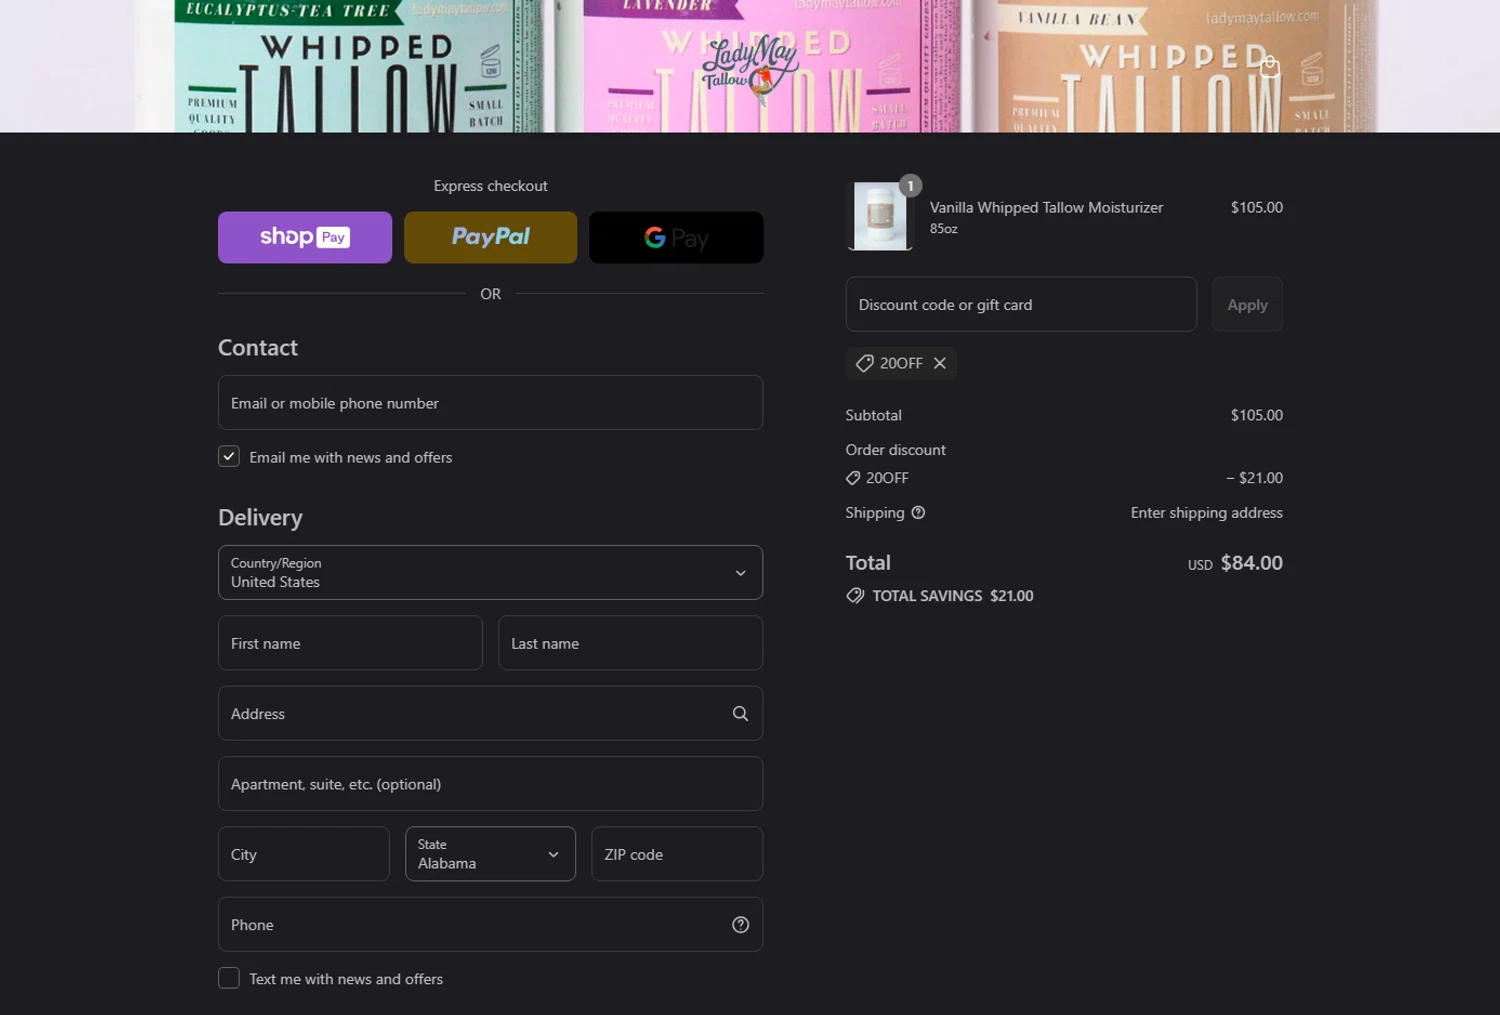
Task: Focus the Last name field
Action: coord(630,643)
